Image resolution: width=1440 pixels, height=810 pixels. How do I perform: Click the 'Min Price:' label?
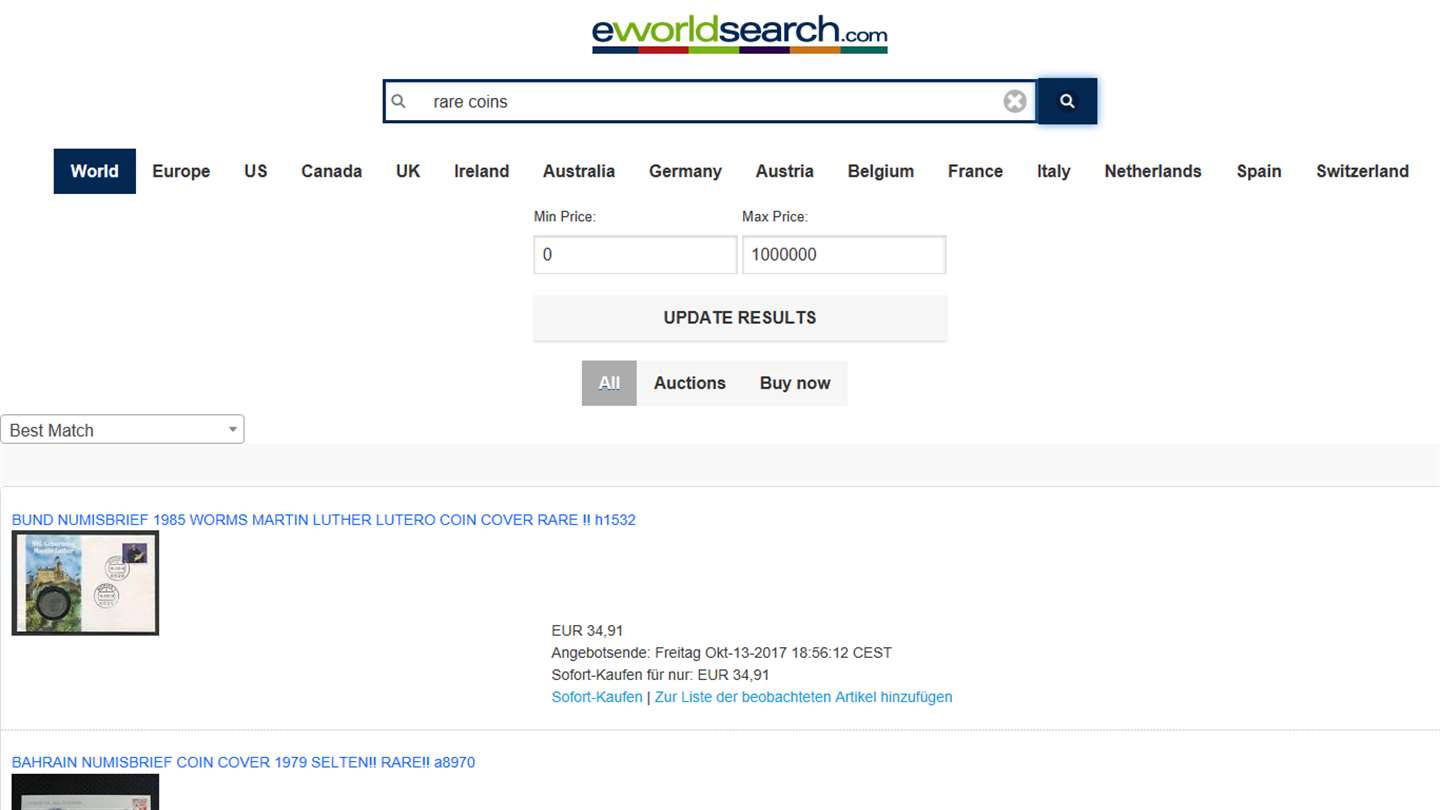click(x=564, y=217)
